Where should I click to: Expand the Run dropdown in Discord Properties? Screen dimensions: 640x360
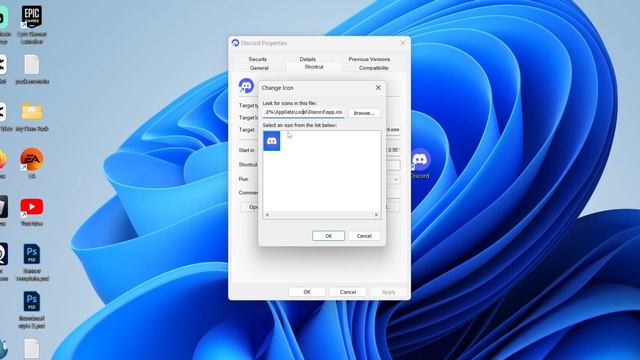coord(395,180)
